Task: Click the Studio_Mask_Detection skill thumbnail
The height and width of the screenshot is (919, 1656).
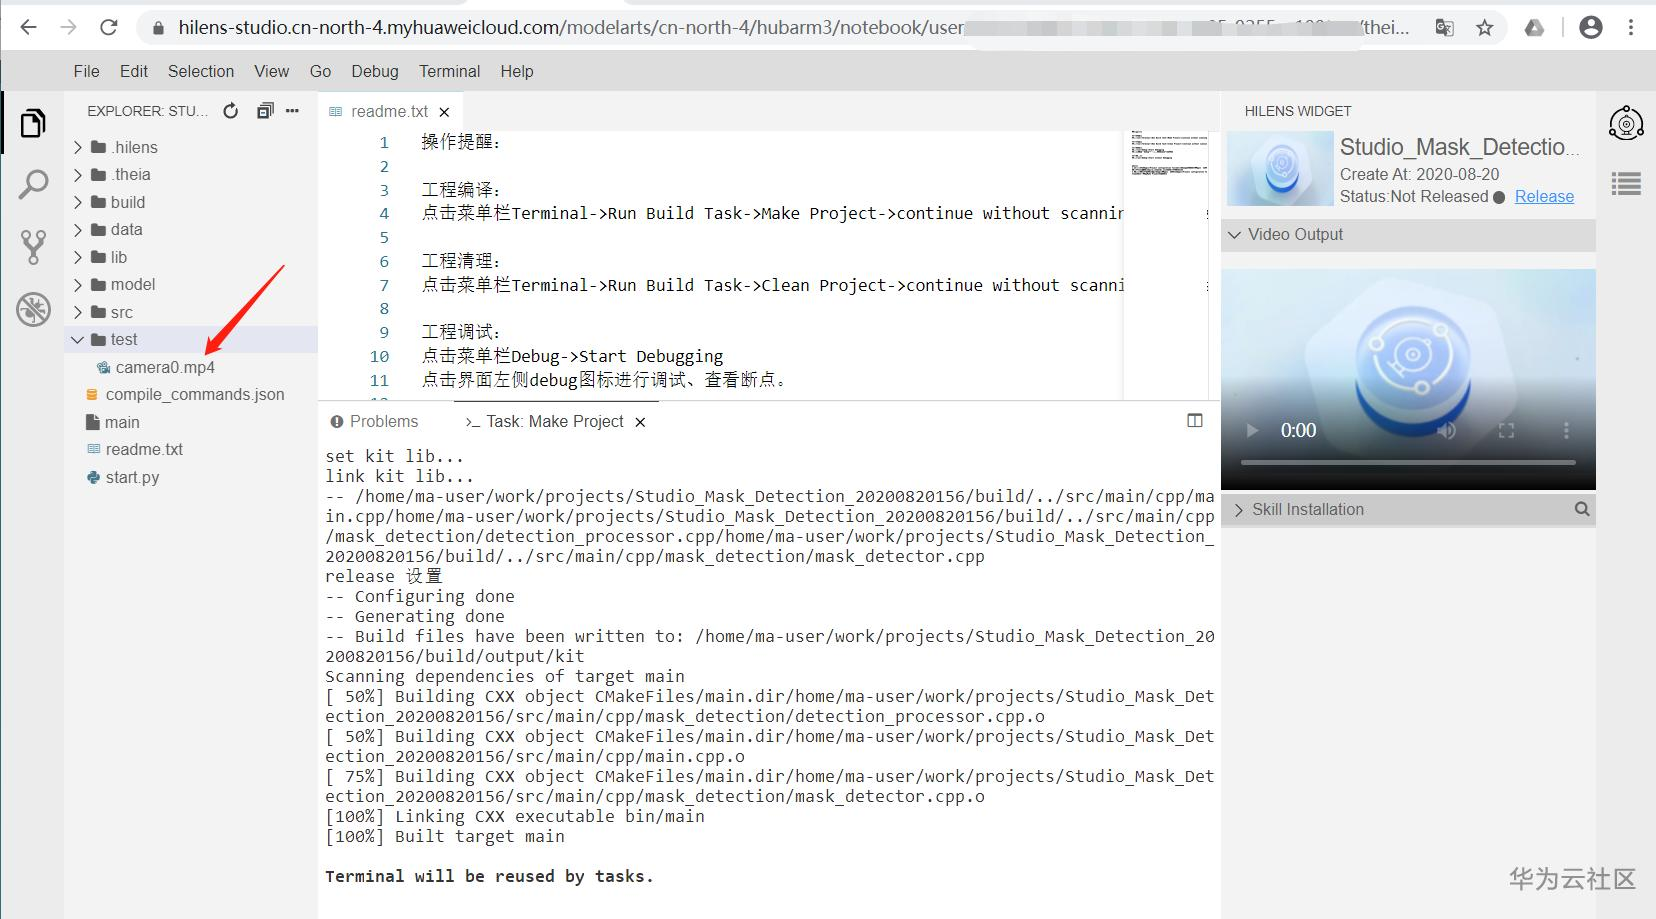Action: pos(1279,169)
